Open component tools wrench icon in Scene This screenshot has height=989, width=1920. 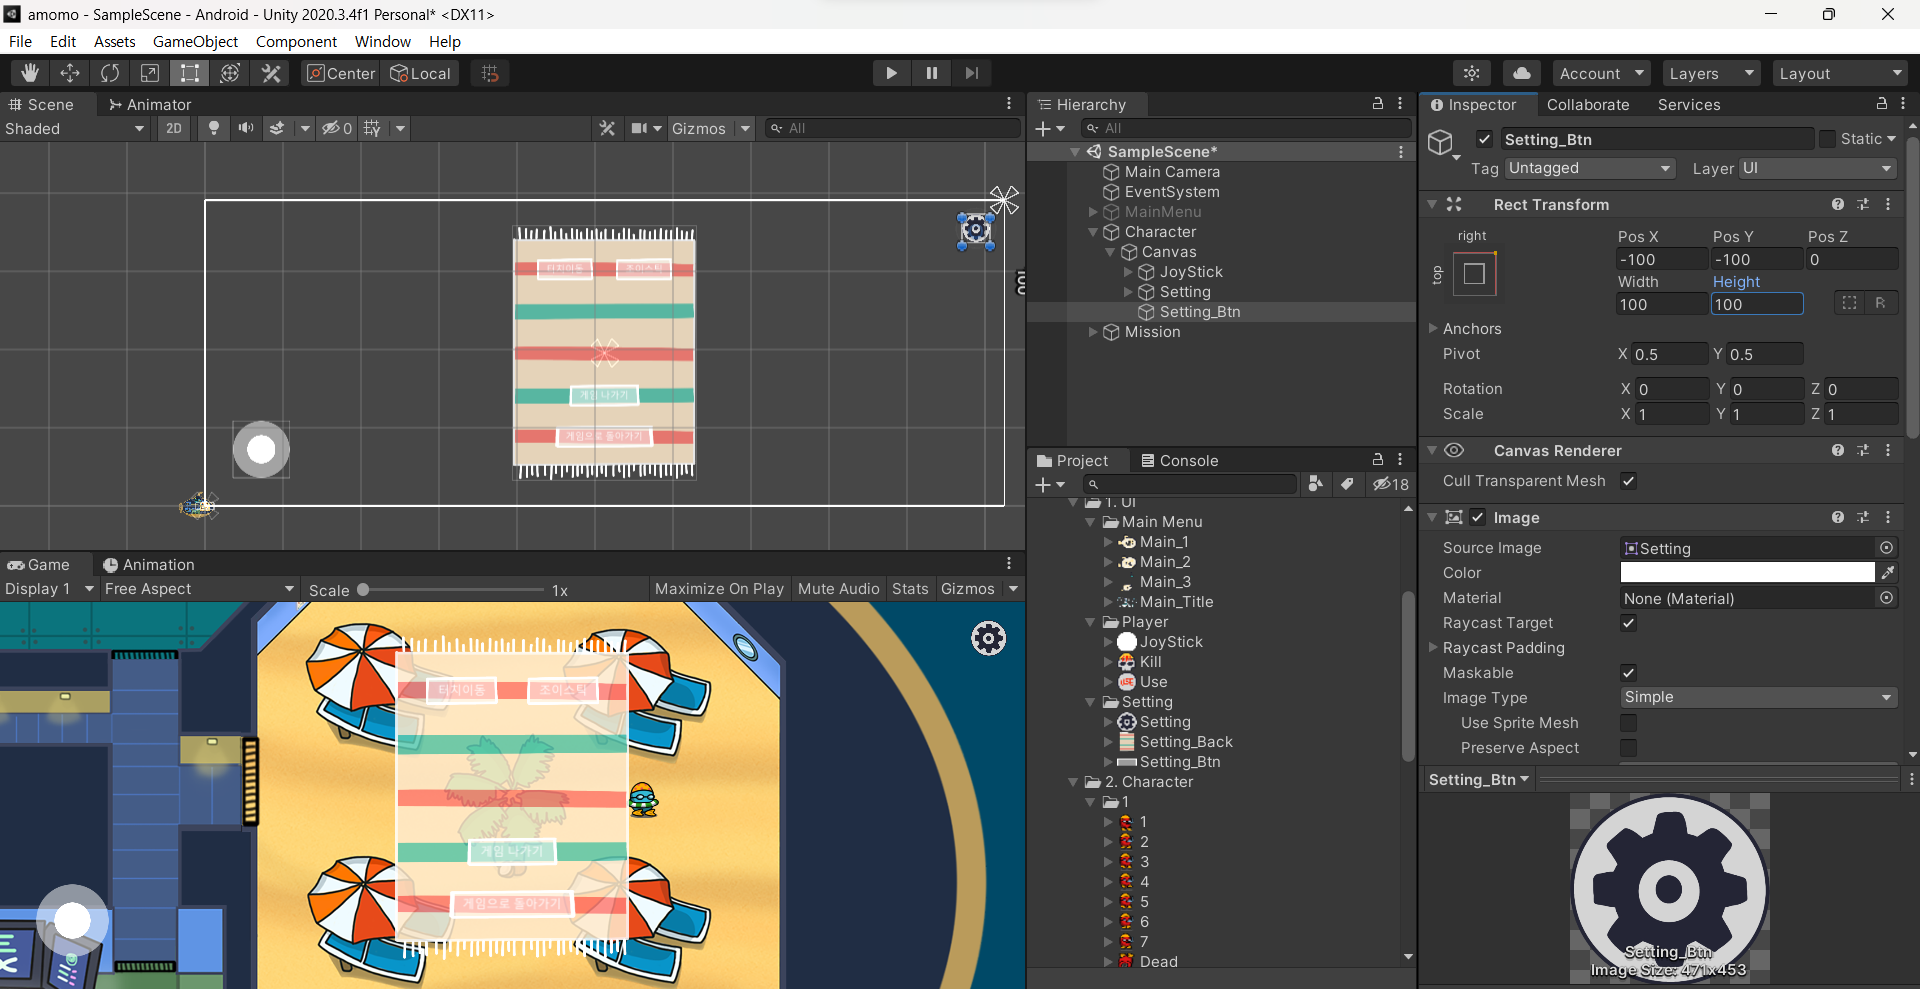[607, 128]
